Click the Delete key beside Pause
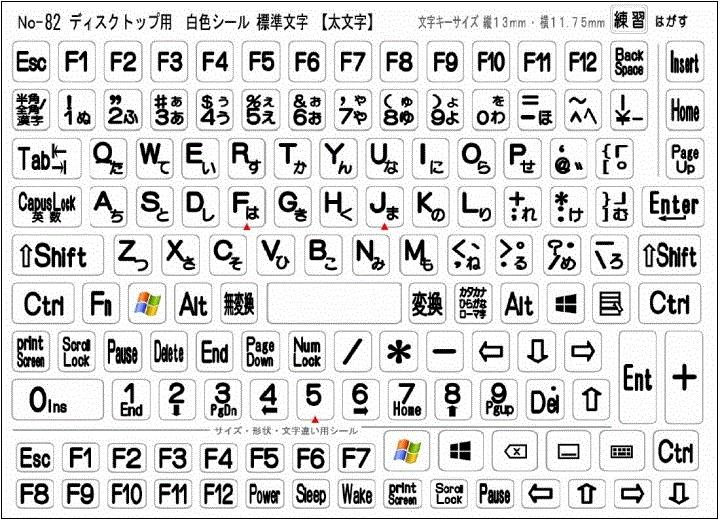 point(169,352)
